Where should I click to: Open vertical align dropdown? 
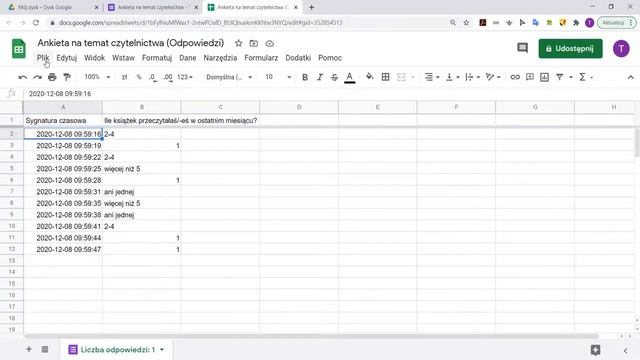pos(453,77)
